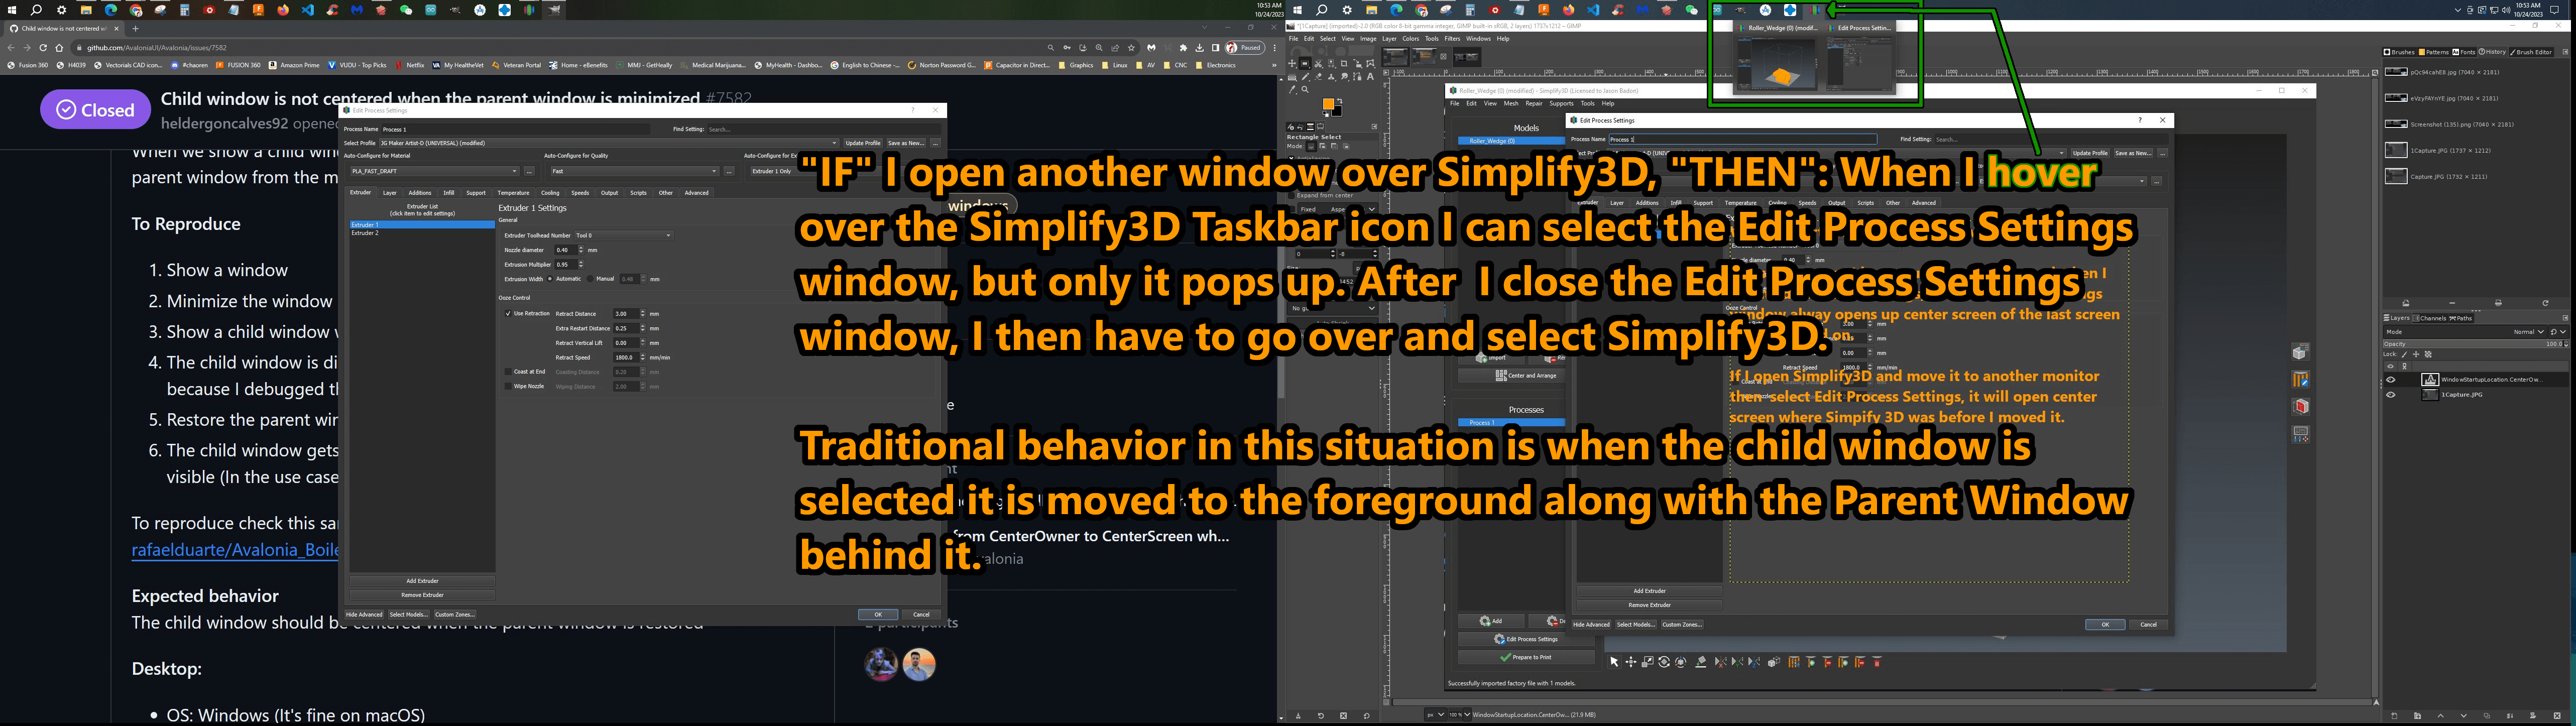Open the Filters menu in GIMP

[1452, 39]
